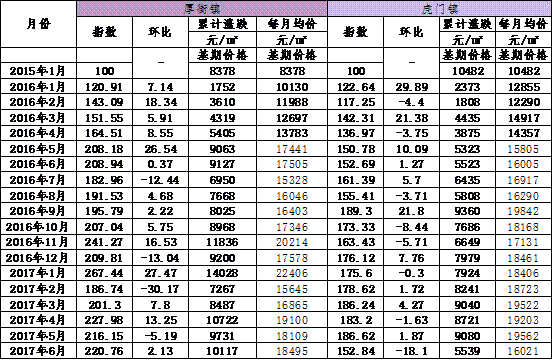Click the cell with value 11836
Viewport: 553px width, 360px height.
pos(223,242)
